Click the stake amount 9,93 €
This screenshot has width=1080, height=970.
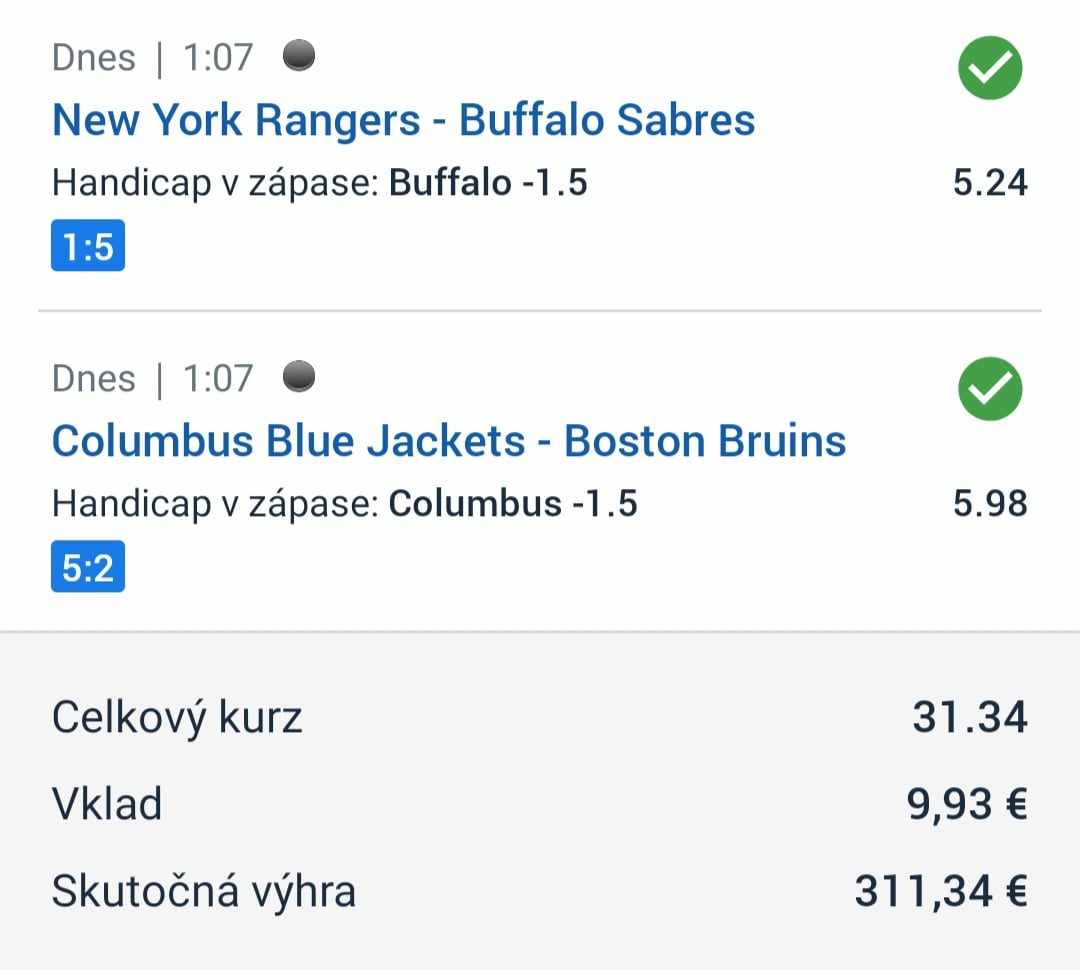click(x=967, y=804)
